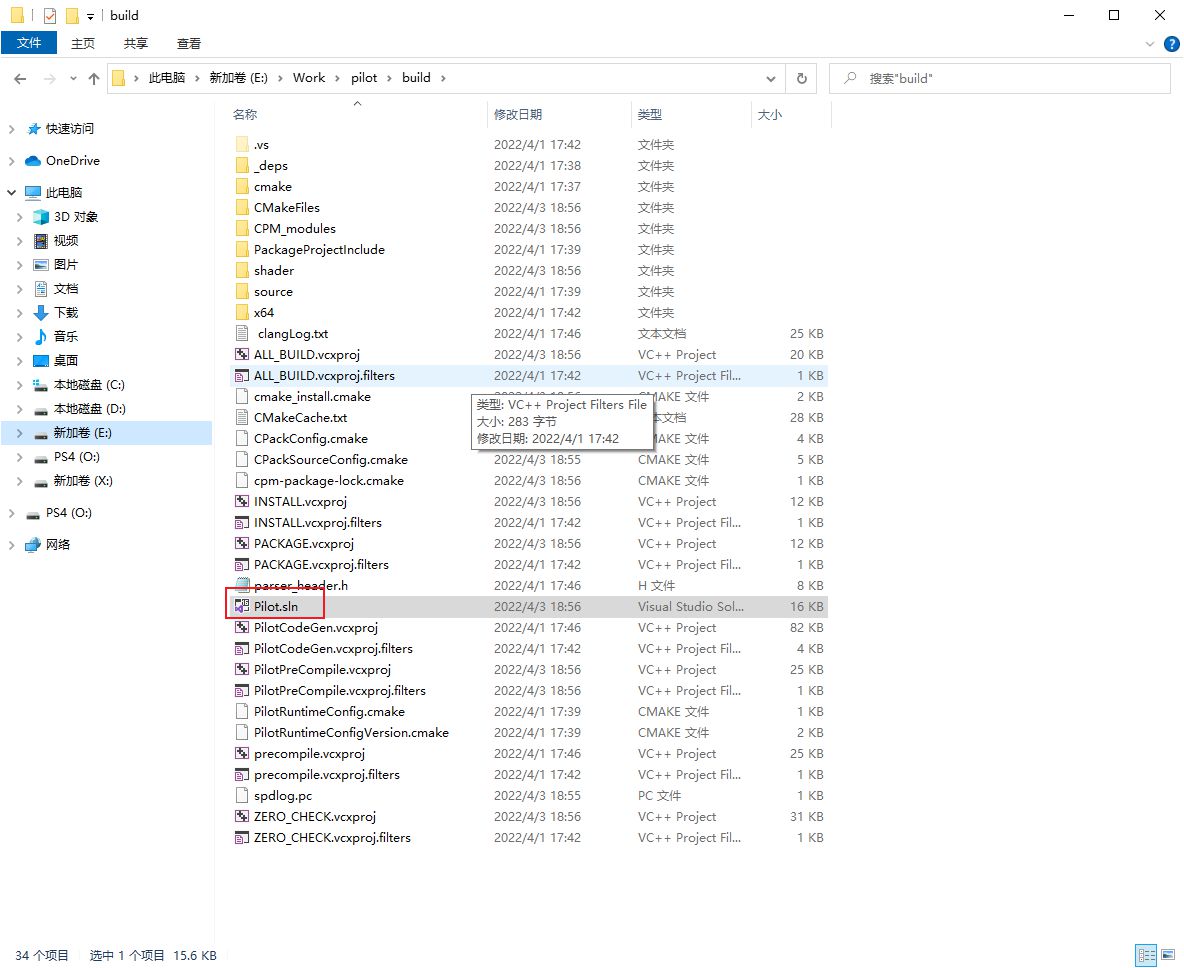Click the ZERO_CHECK.vcxproj project icon
This screenshot has width=1184, height=968.
tap(242, 816)
